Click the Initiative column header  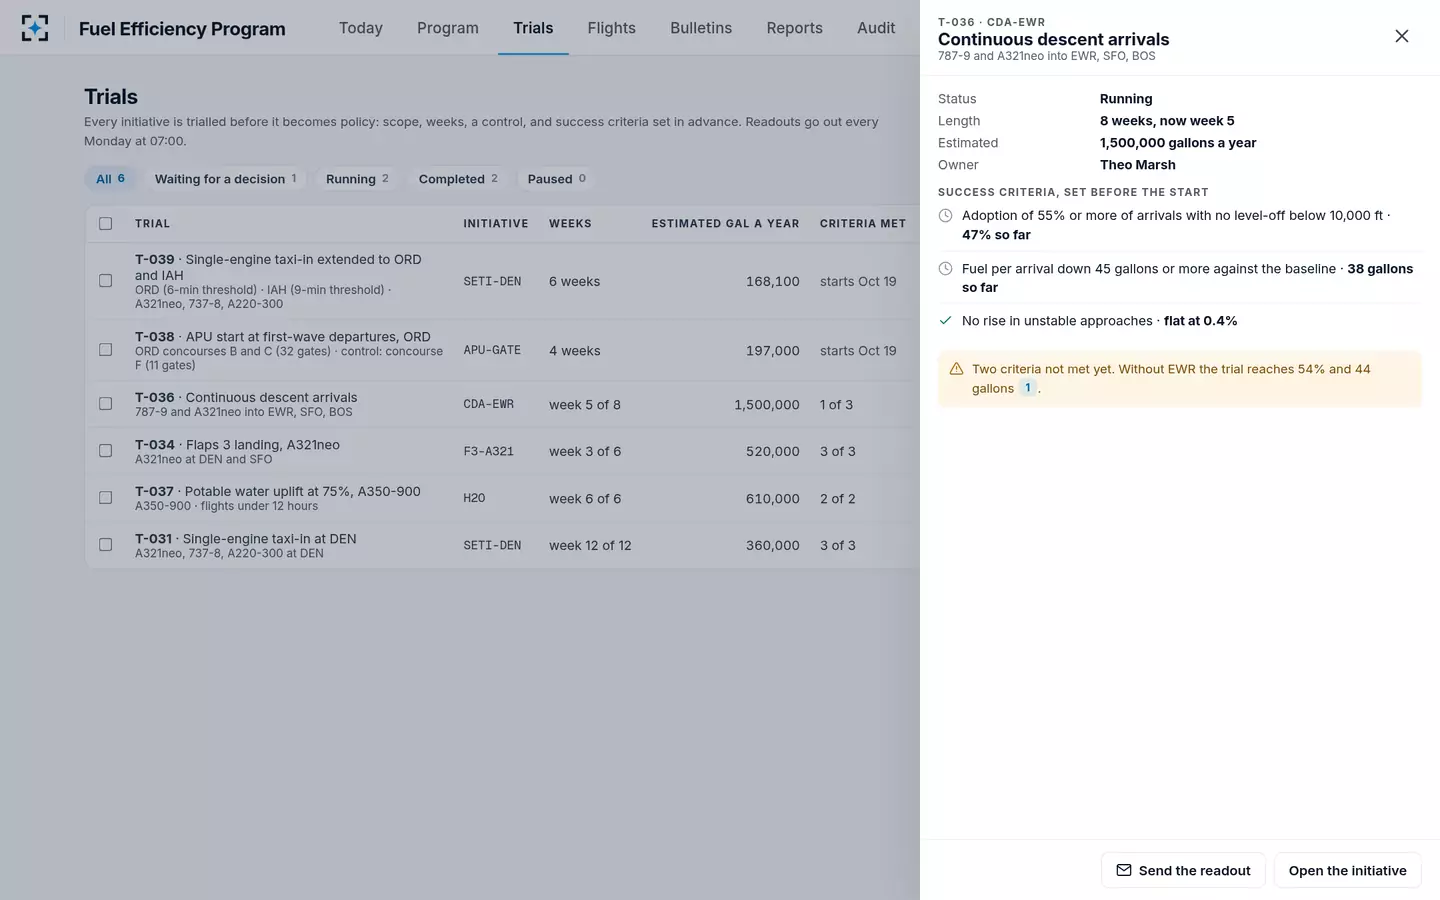pos(496,224)
